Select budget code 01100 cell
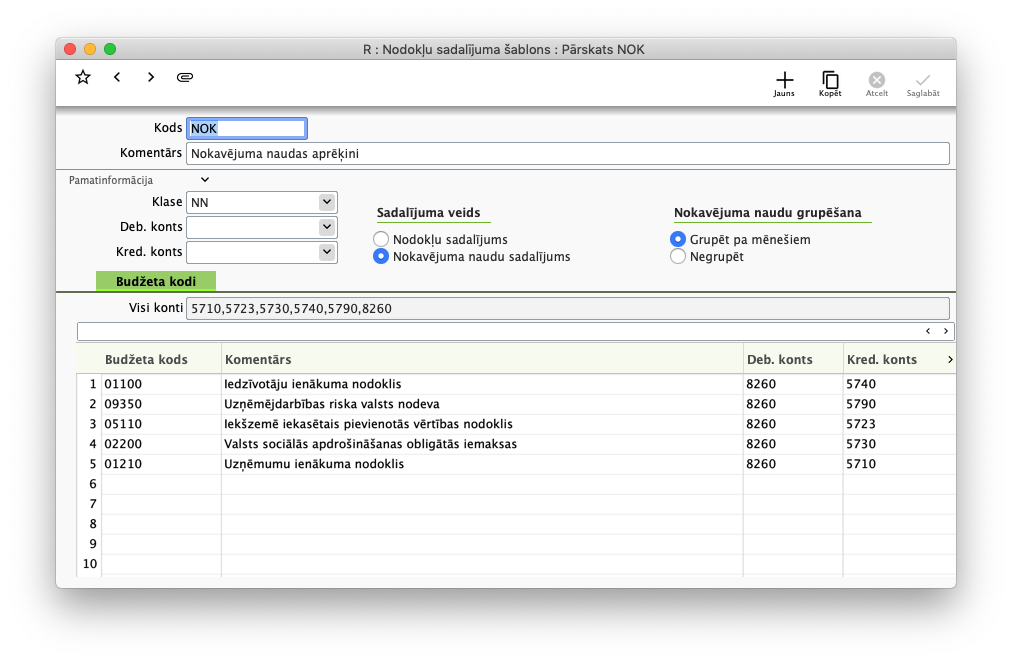The width and height of the screenshot is (1012, 662). [161, 384]
